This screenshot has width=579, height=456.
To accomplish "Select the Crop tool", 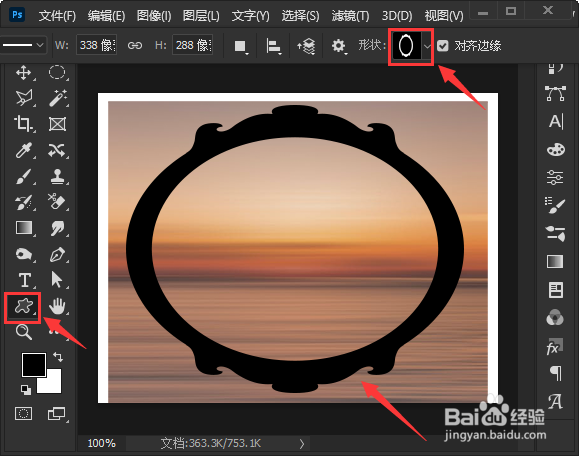I will pos(24,124).
